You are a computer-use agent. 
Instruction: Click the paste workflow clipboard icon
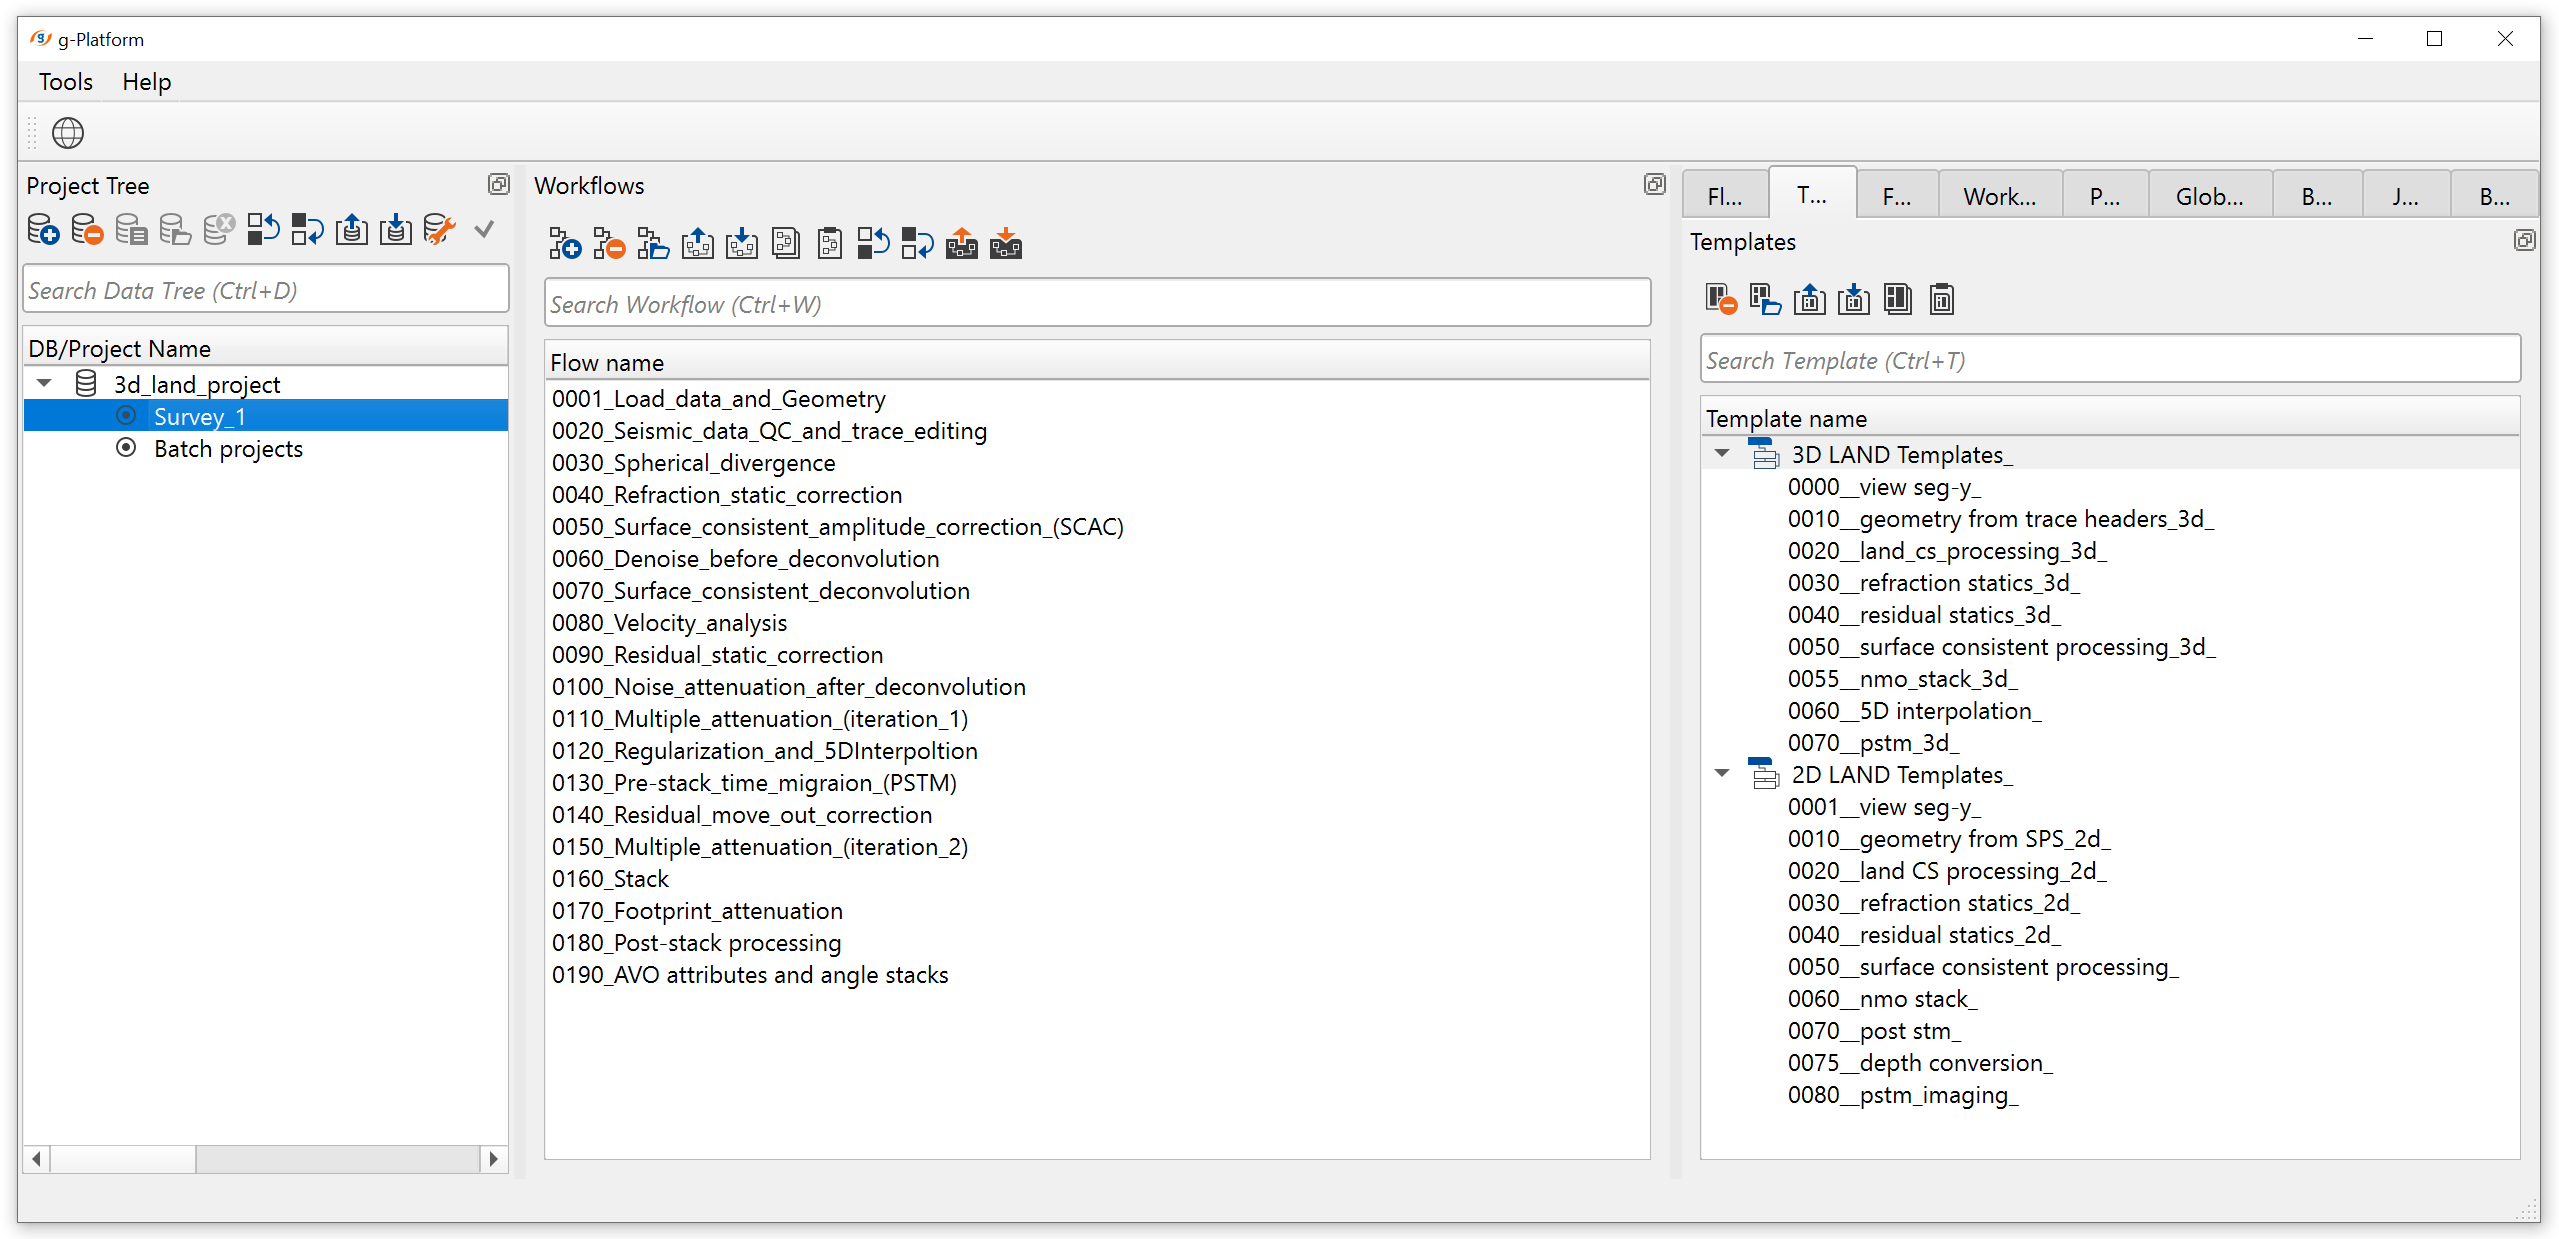(830, 244)
